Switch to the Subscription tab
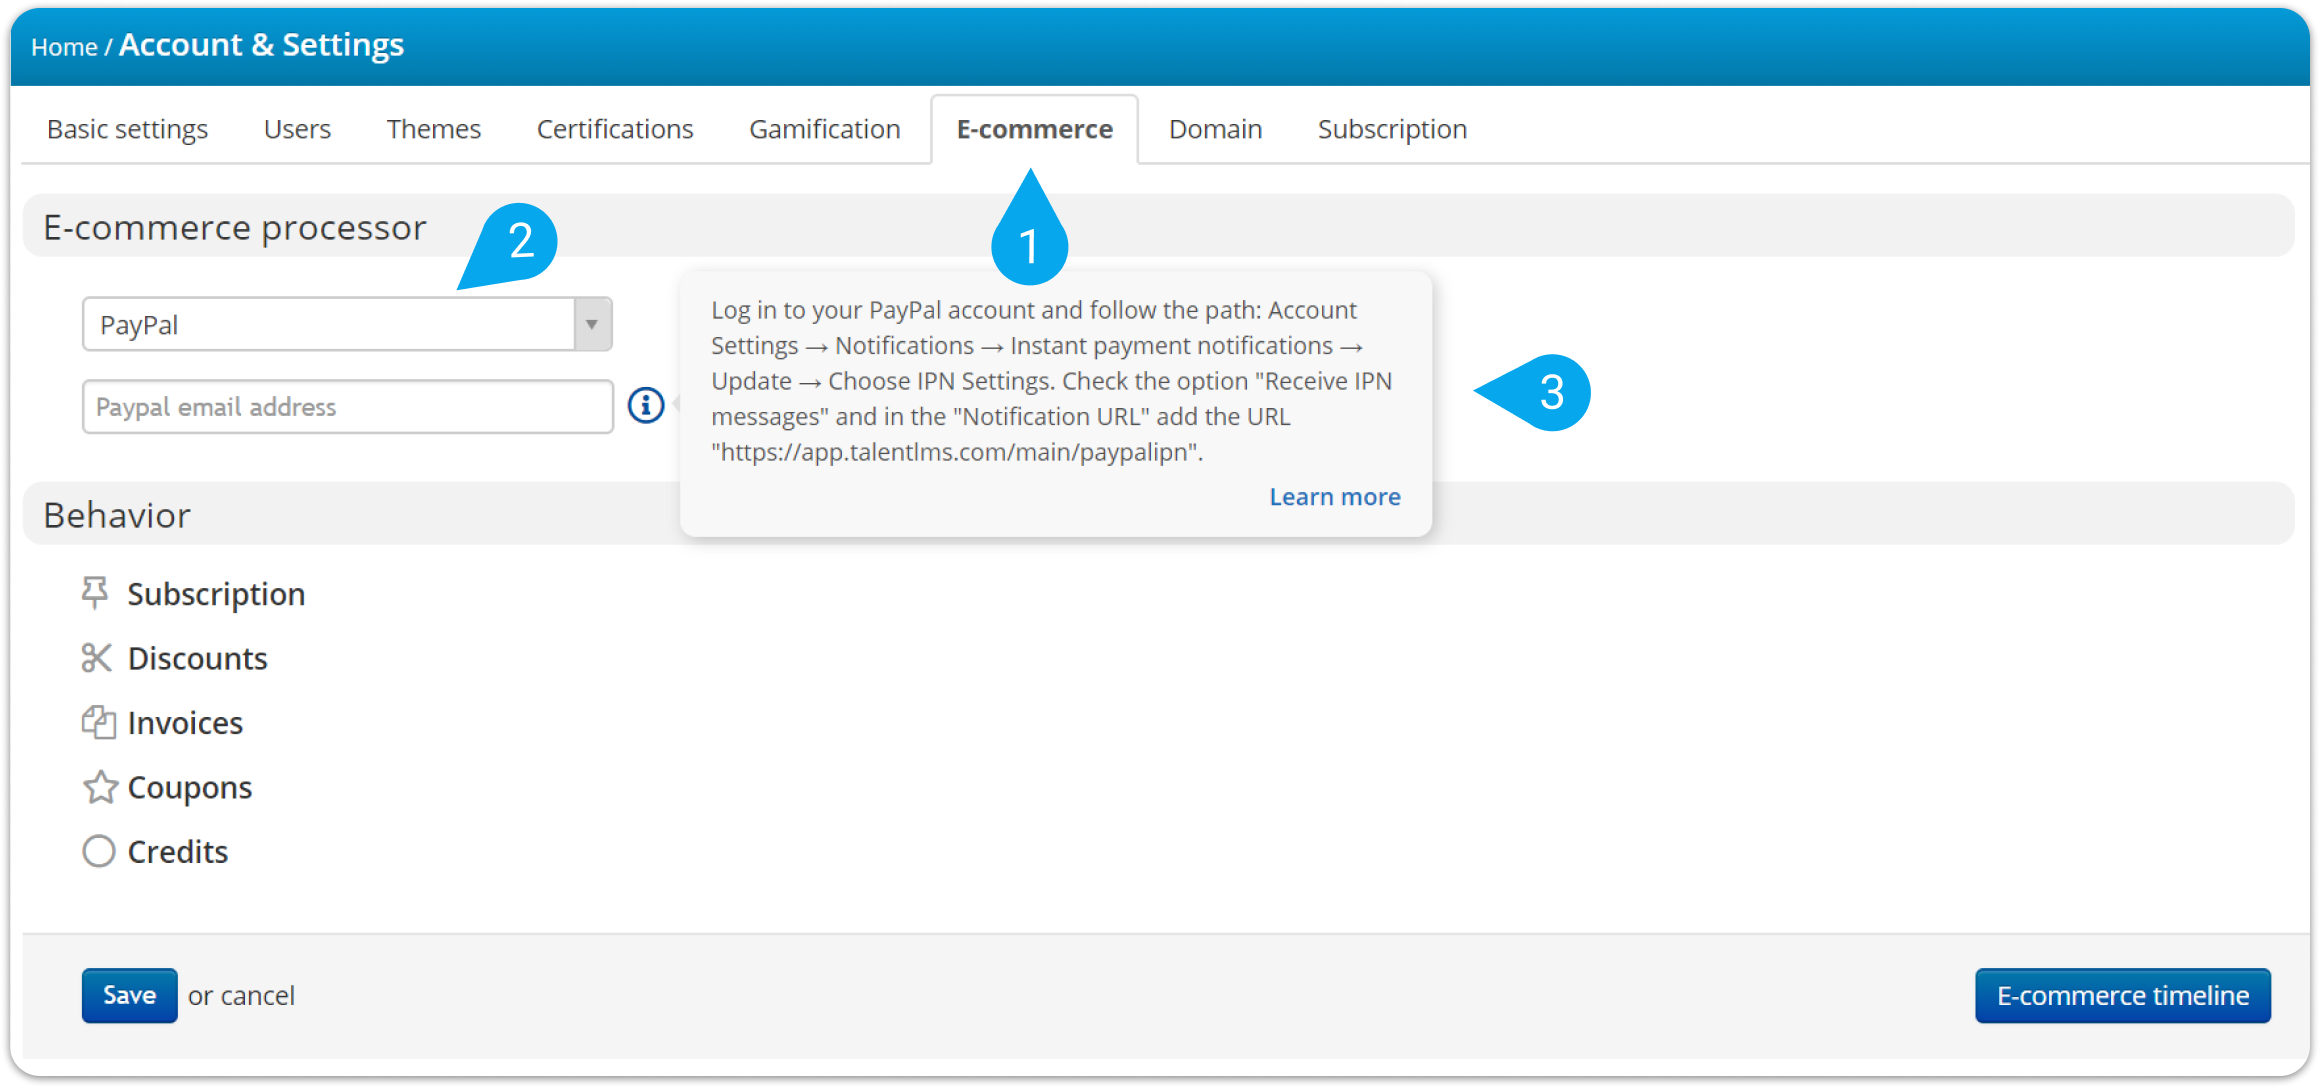The image size is (2320, 1088). coord(1392,129)
